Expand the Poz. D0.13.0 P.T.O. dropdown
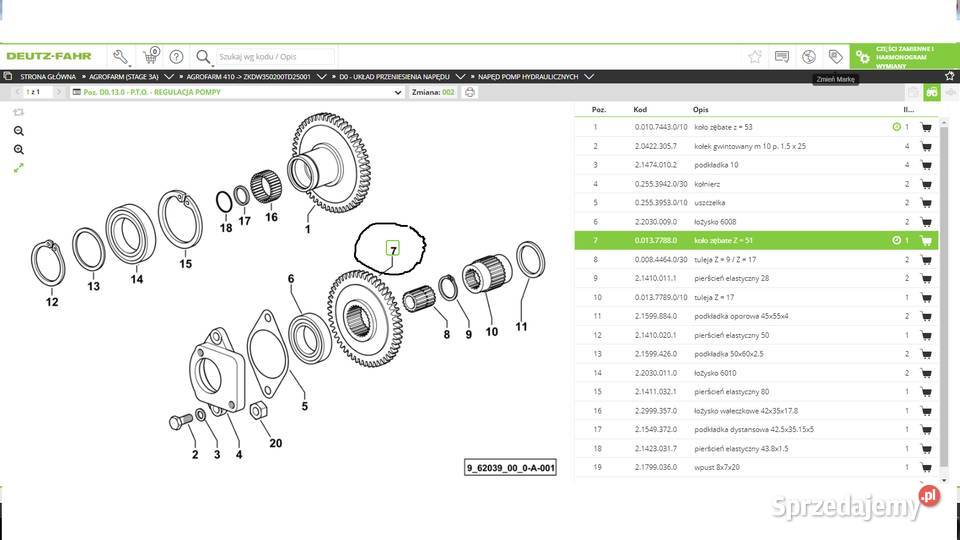960x540 pixels. click(397, 92)
